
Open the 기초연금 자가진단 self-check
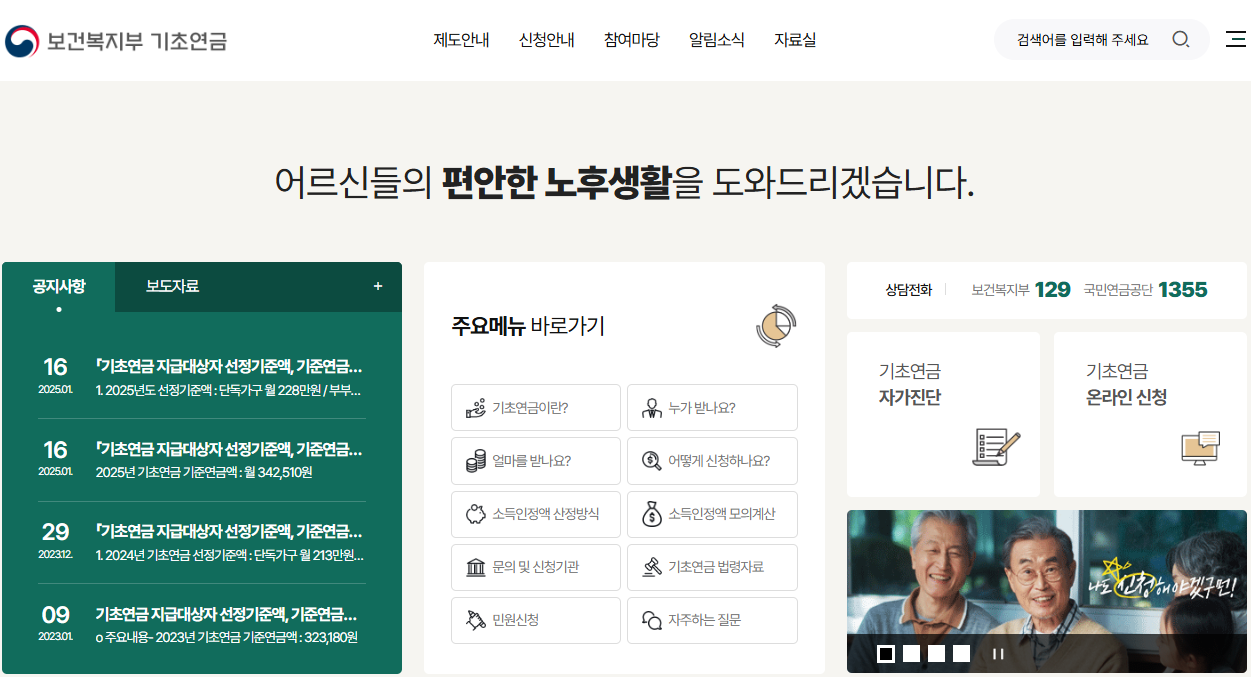click(x=943, y=414)
